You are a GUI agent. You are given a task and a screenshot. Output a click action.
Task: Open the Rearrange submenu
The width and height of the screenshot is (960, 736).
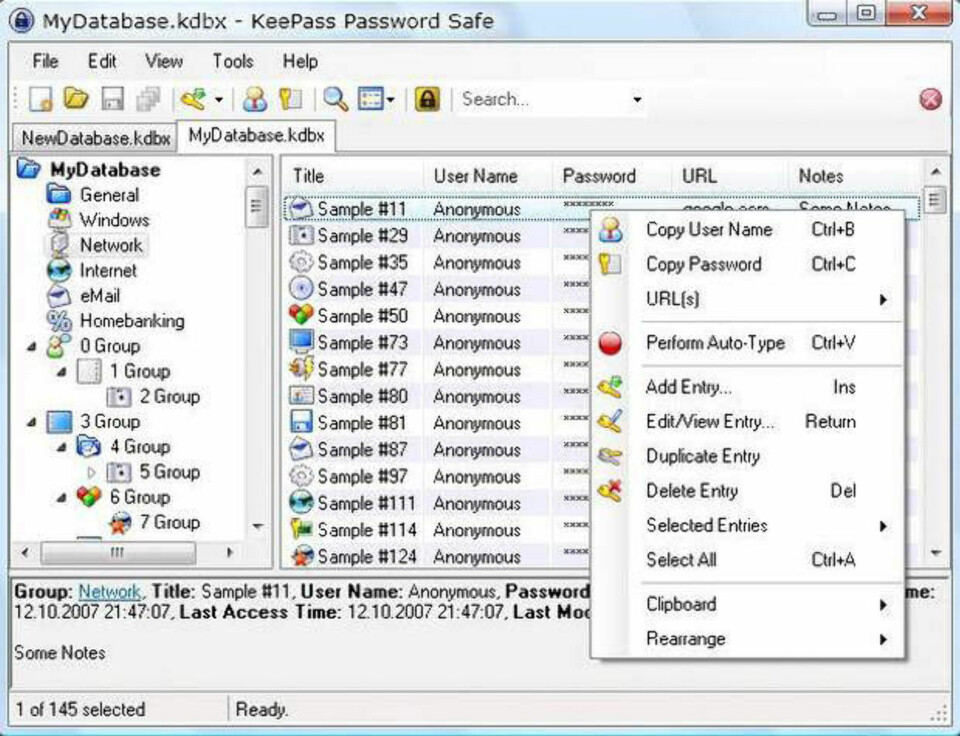748,639
